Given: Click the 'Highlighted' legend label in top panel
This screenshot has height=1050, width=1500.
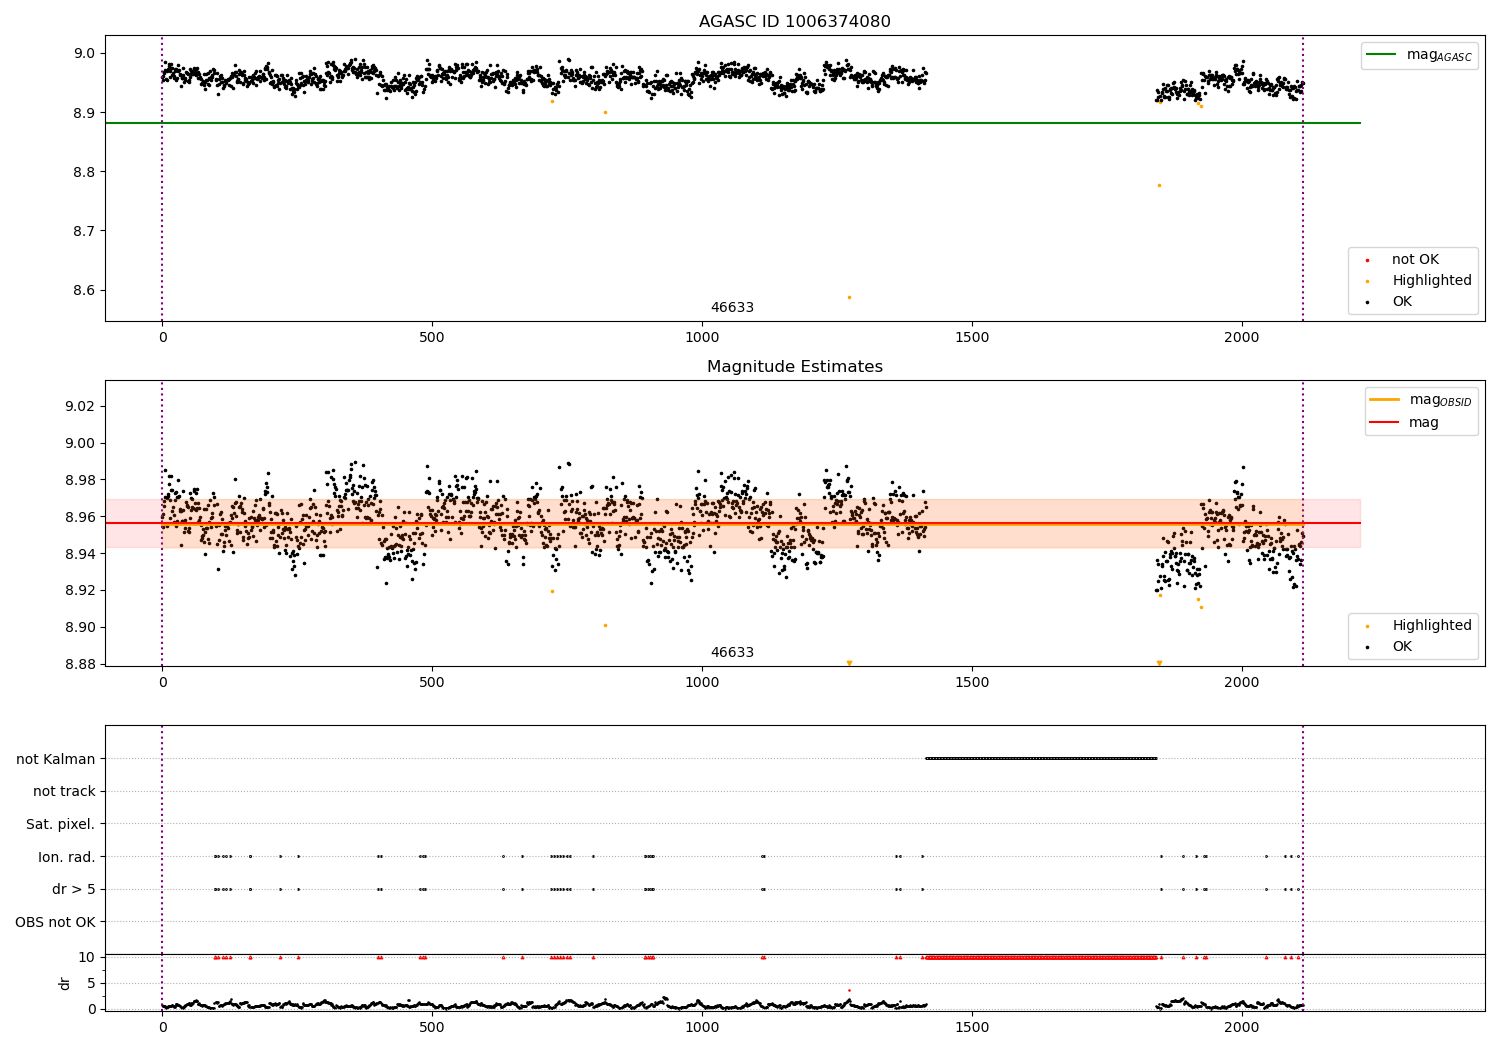Looking at the screenshot, I should 1432,281.
